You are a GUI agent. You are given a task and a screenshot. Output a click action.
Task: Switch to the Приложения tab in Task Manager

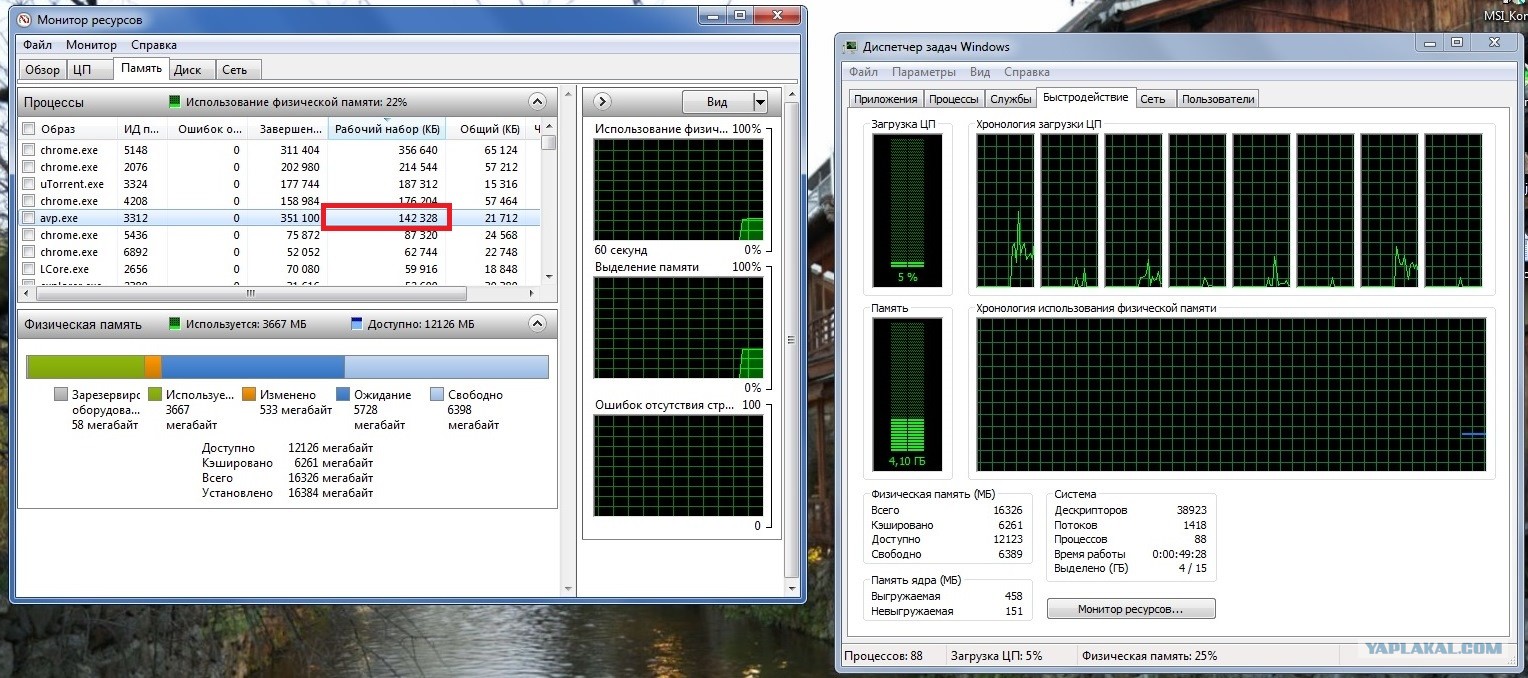pos(885,99)
